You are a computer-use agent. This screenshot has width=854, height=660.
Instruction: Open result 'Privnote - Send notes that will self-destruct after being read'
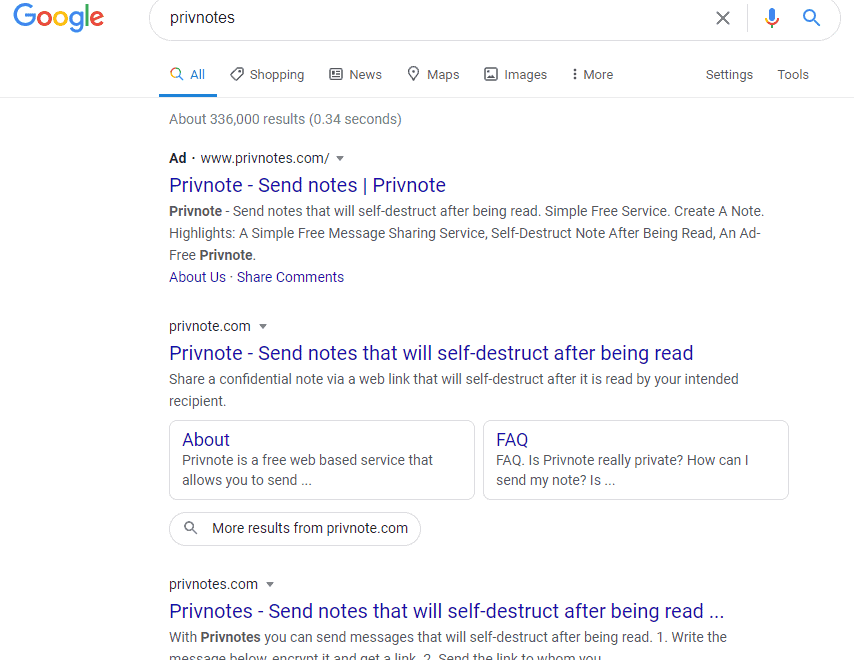[x=431, y=353]
